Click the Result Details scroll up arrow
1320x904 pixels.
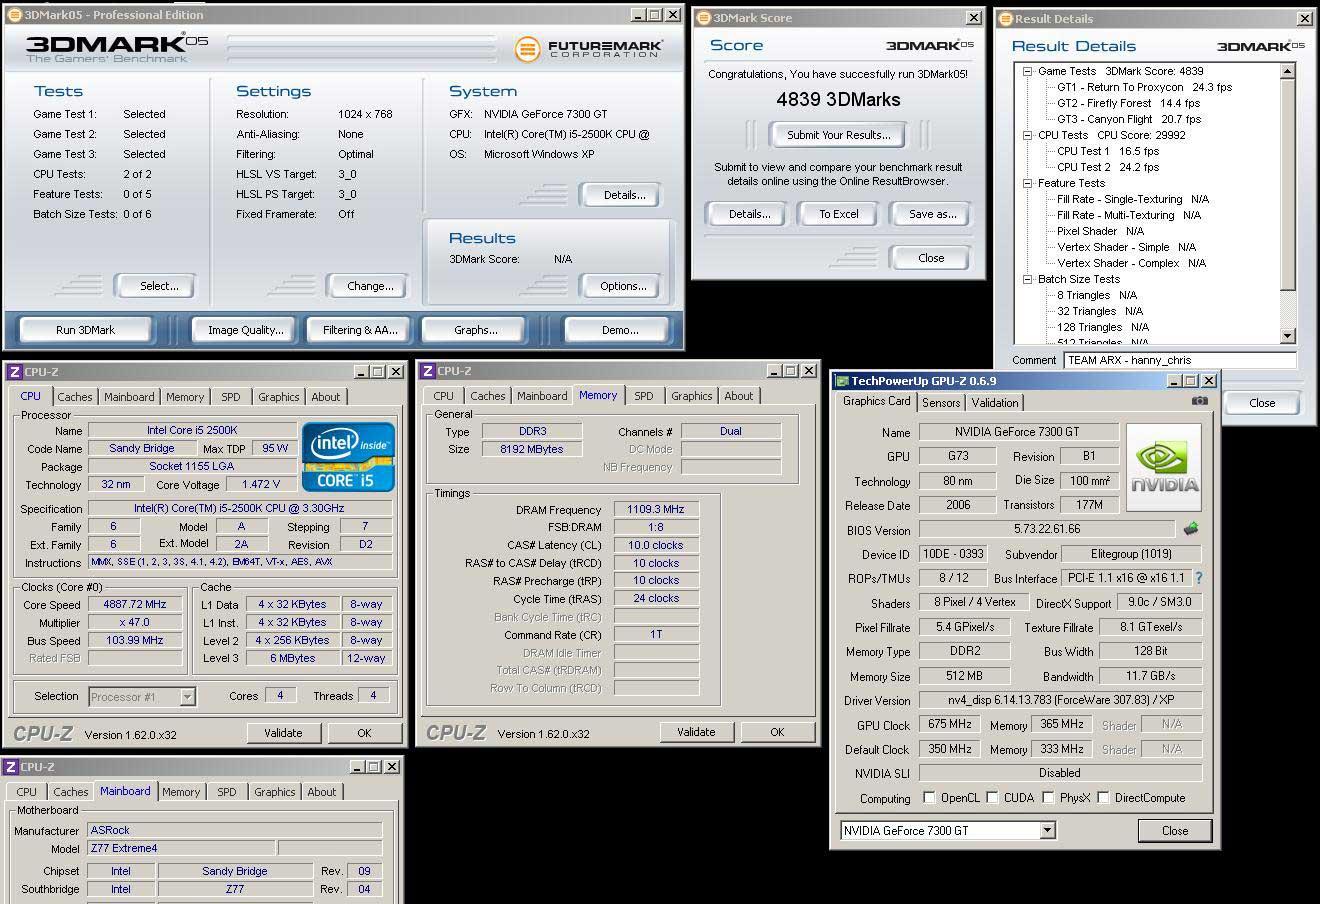1287,71
